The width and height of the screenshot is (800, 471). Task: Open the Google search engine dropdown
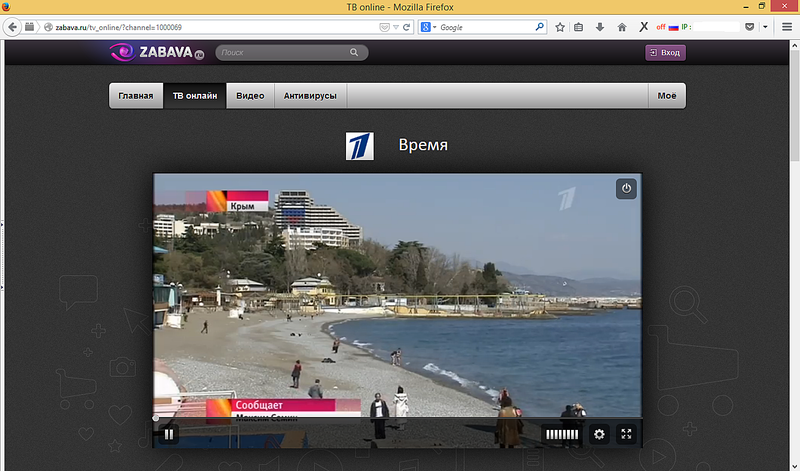tap(429, 27)
